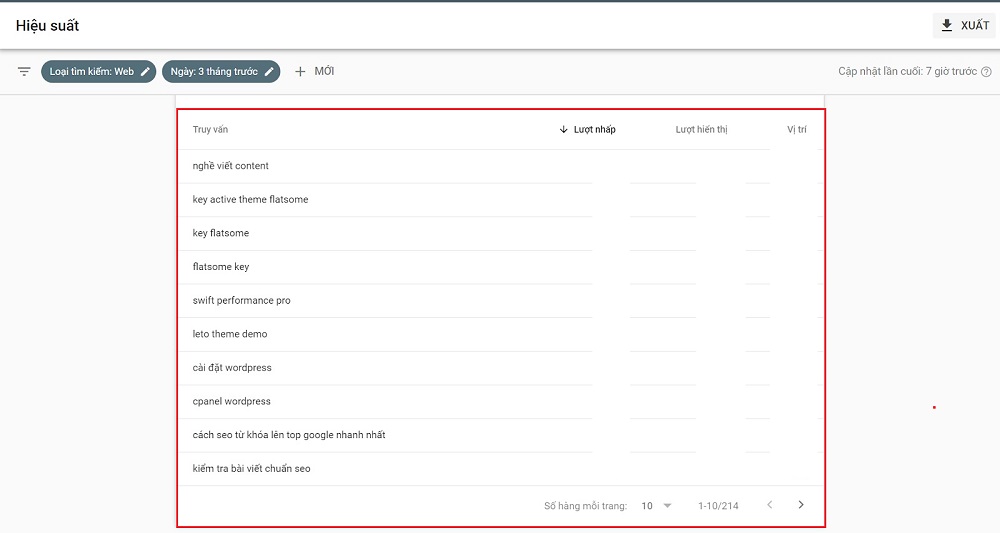Go to next page of results

(801, 505)
